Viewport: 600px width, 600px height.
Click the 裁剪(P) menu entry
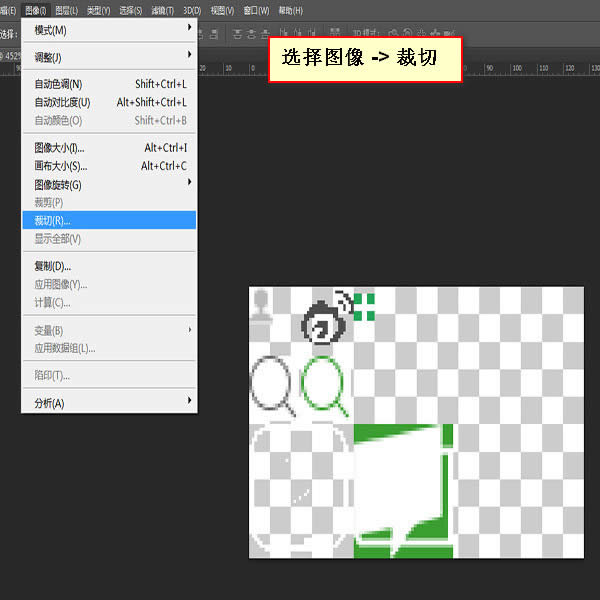pos(109,202)
